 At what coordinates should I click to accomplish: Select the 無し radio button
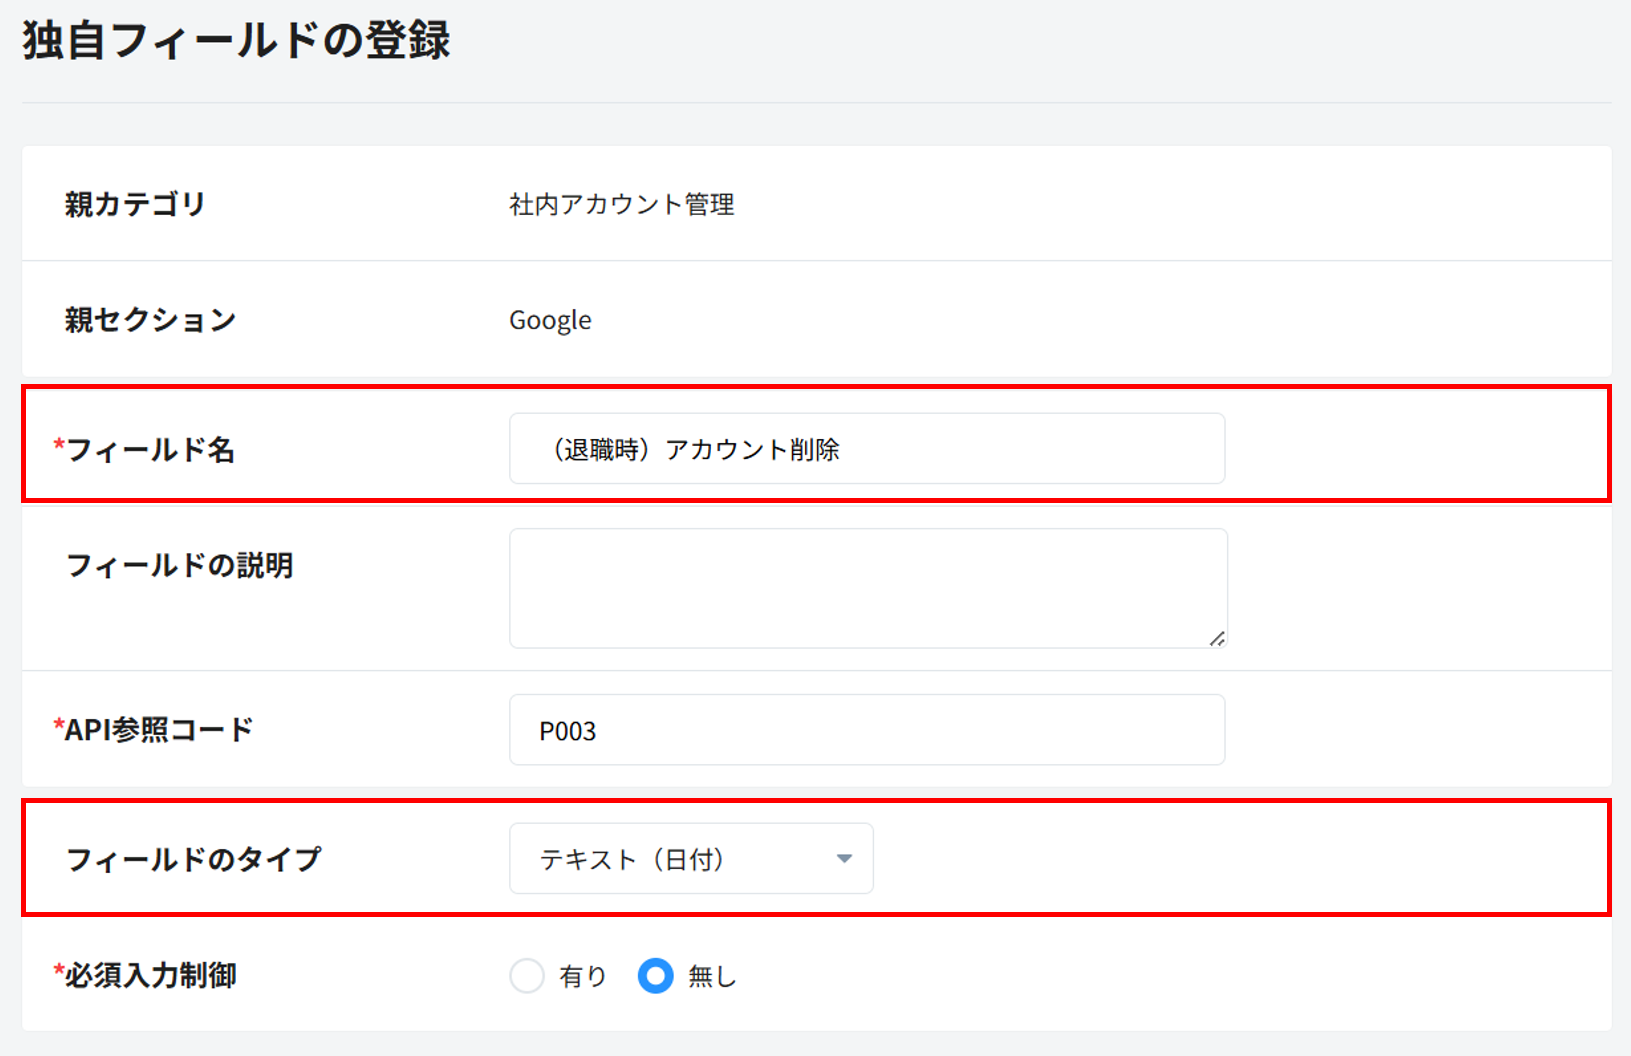point(656,976)
